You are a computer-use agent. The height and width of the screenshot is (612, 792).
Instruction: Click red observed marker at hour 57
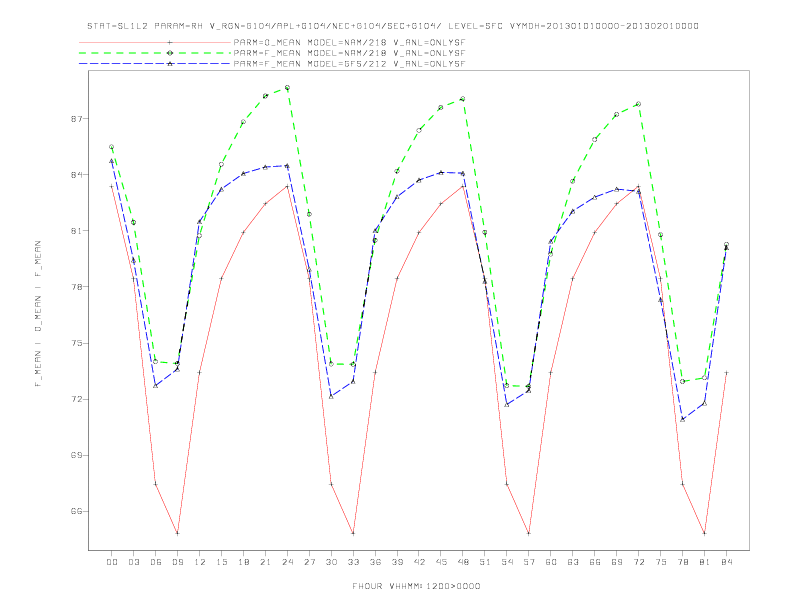click(529, 533)
